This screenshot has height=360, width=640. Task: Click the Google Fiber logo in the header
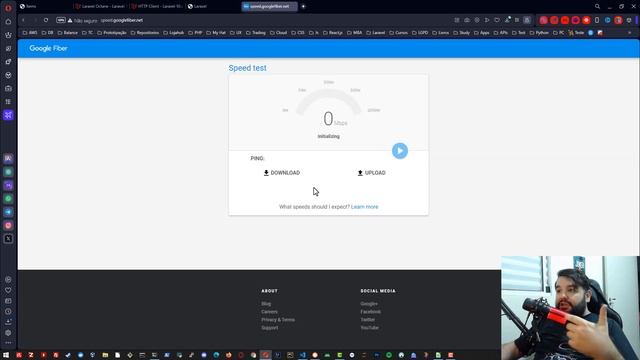point(48,48)
